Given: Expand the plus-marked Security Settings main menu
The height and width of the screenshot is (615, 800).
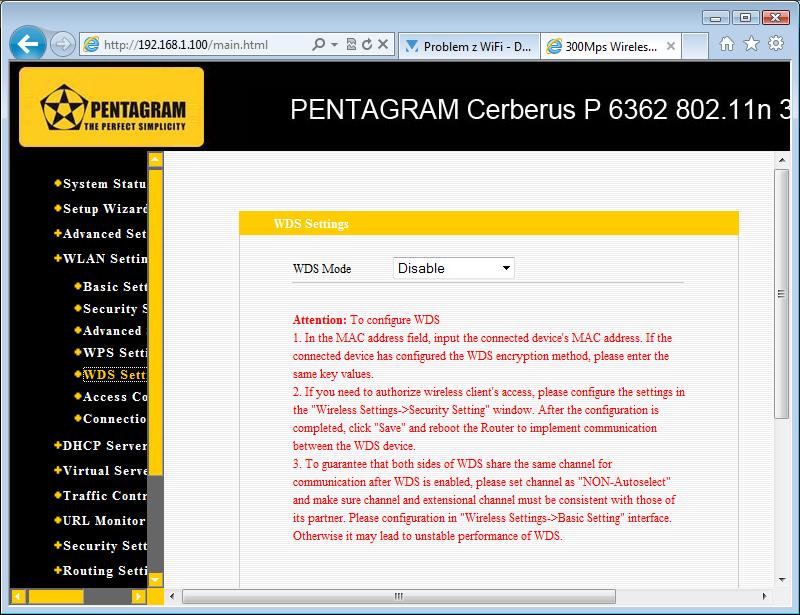Looking at the screenshot, I should click(101, 546).
